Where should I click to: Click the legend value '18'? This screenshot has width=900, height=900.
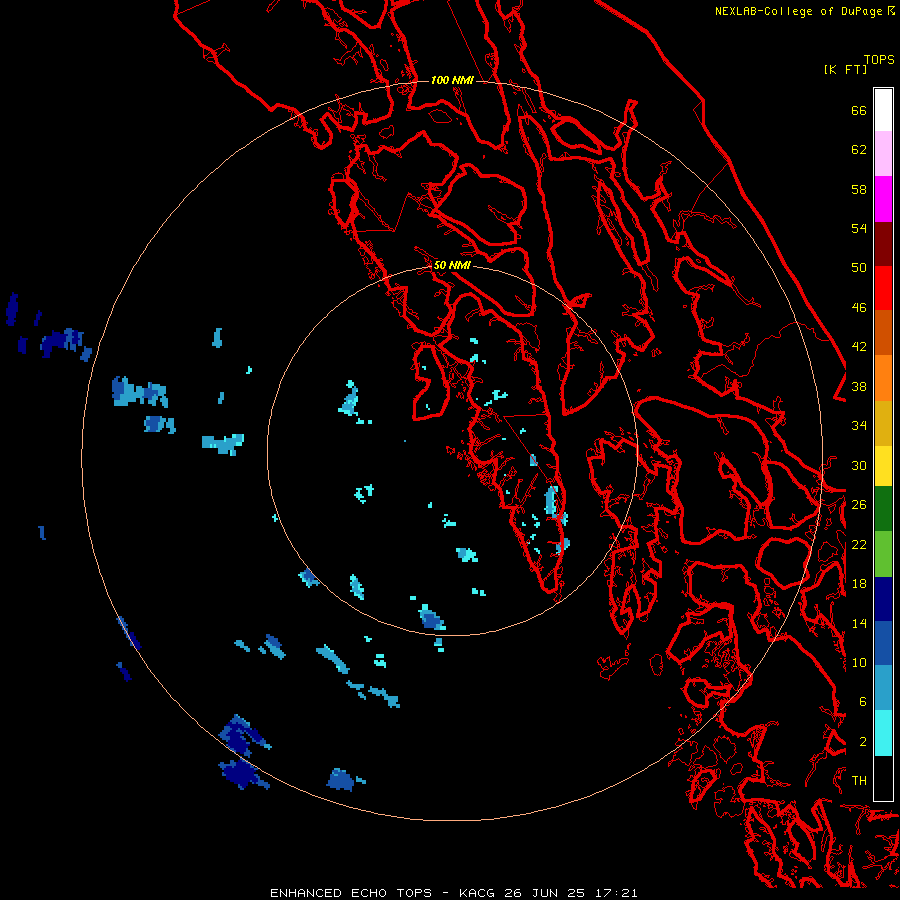[x=859, y=584]
